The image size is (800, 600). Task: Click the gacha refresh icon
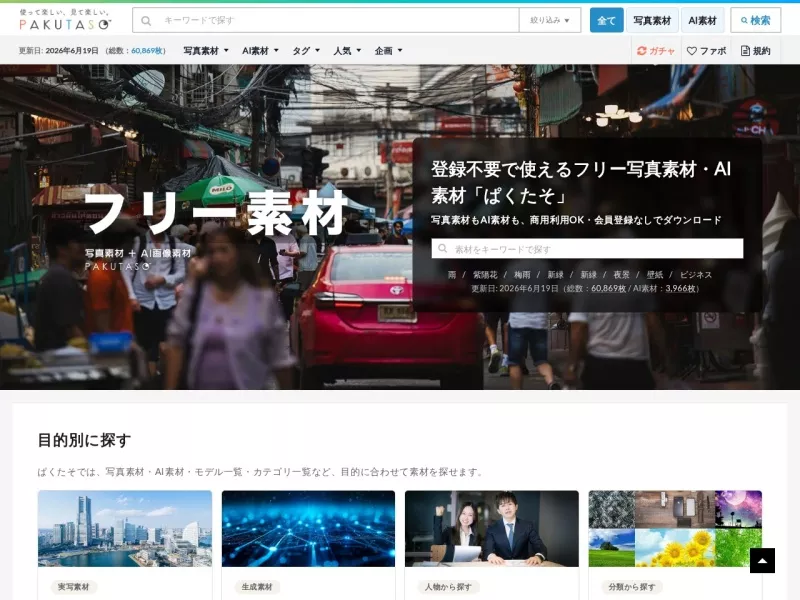point(641,51)
